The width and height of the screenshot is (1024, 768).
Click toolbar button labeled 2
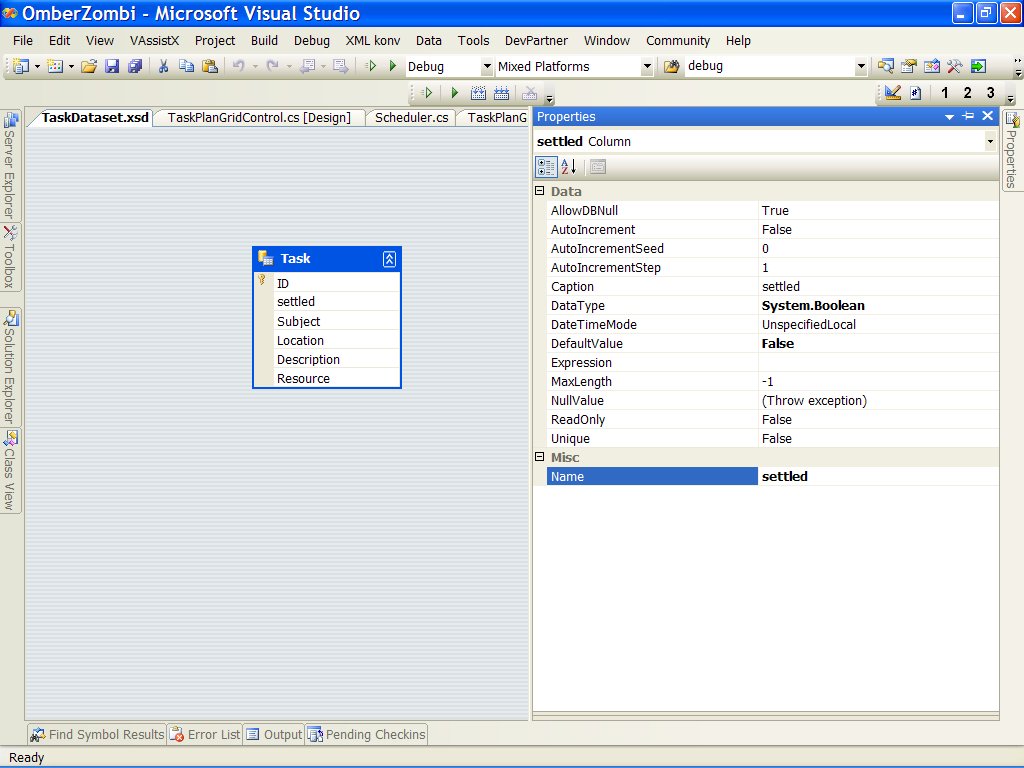click(967, 93)
